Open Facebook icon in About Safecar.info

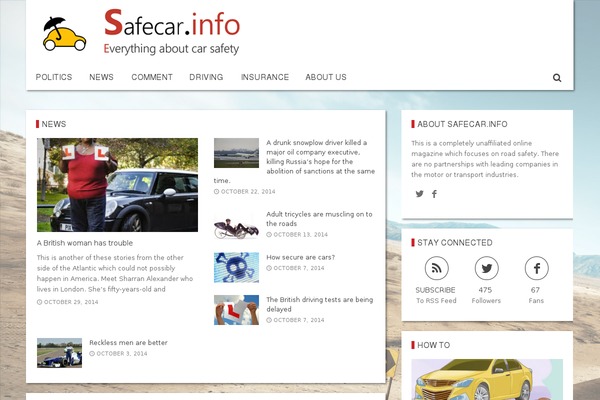pyautogui.click(x=434, y=194)
